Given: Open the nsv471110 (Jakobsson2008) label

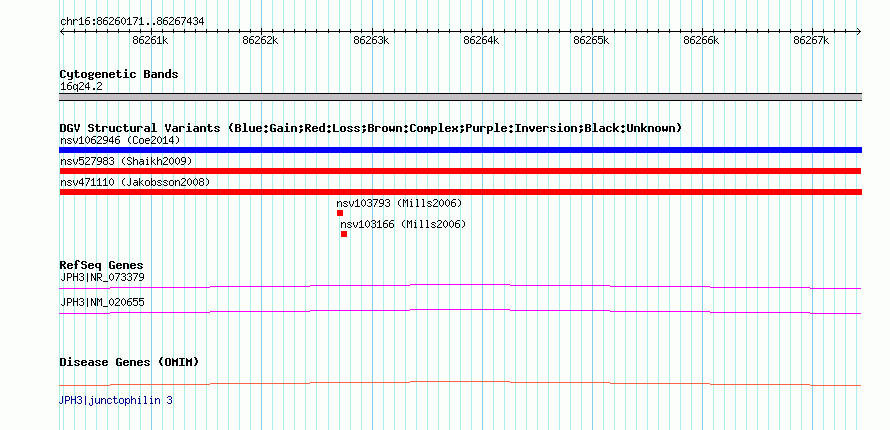Looking at the screenshot, I should click(135, 182).
